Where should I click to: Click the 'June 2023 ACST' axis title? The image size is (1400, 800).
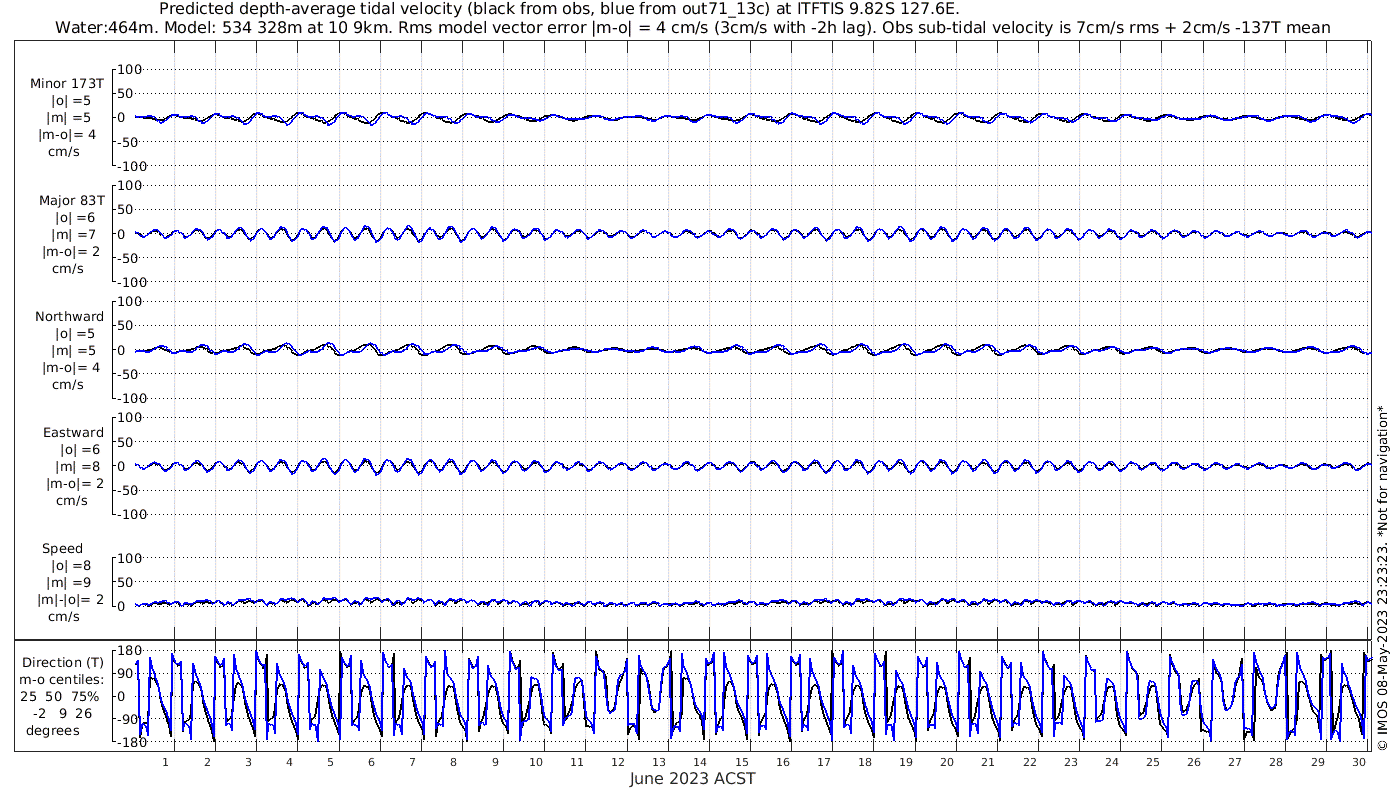pos(692,779)
